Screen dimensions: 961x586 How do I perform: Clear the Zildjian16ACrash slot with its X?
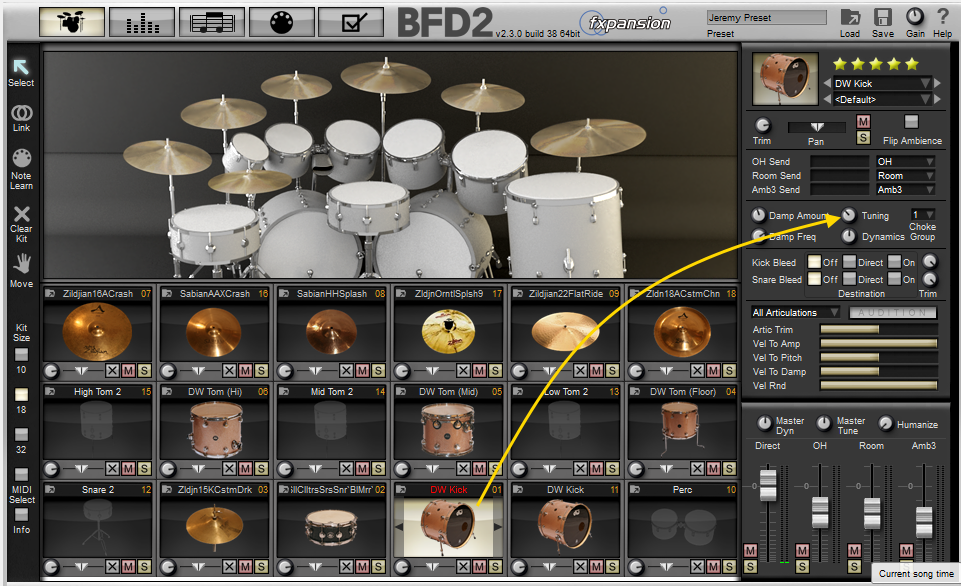(x=112, y=370)
